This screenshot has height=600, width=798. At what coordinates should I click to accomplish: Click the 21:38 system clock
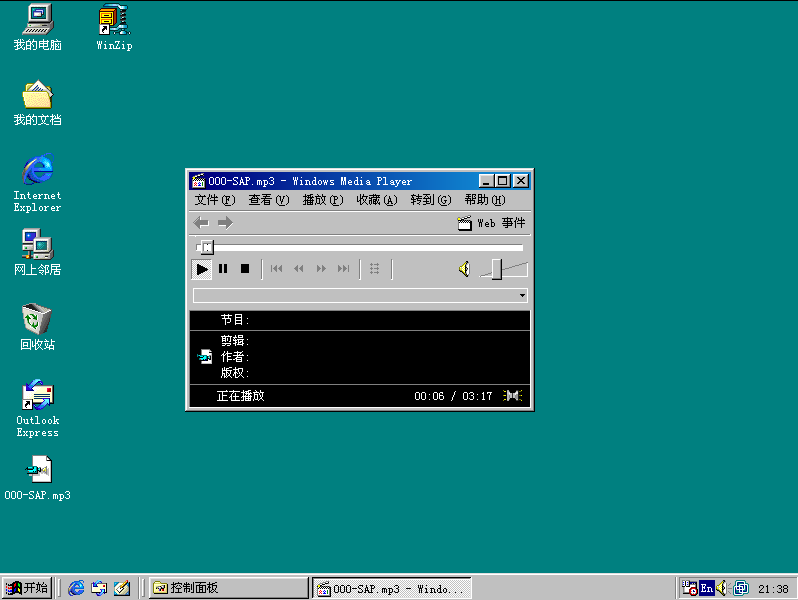[773, 589]
